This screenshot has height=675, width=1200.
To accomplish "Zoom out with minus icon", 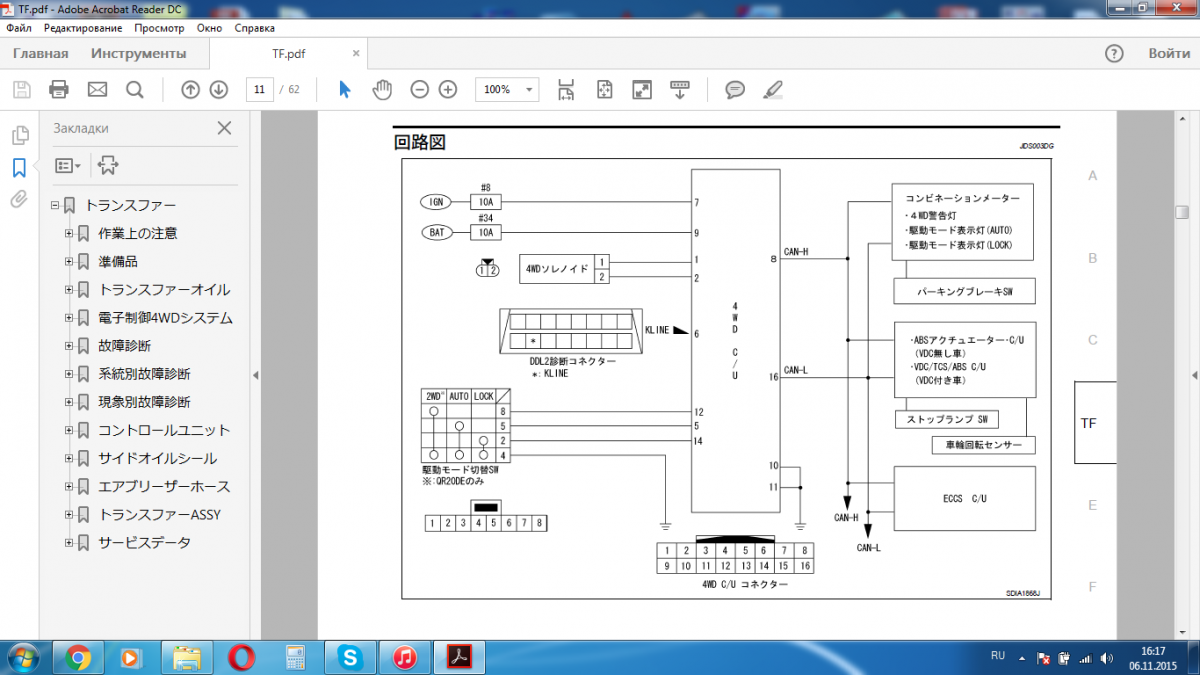I will pyautogui.click(x=420, y=90).
